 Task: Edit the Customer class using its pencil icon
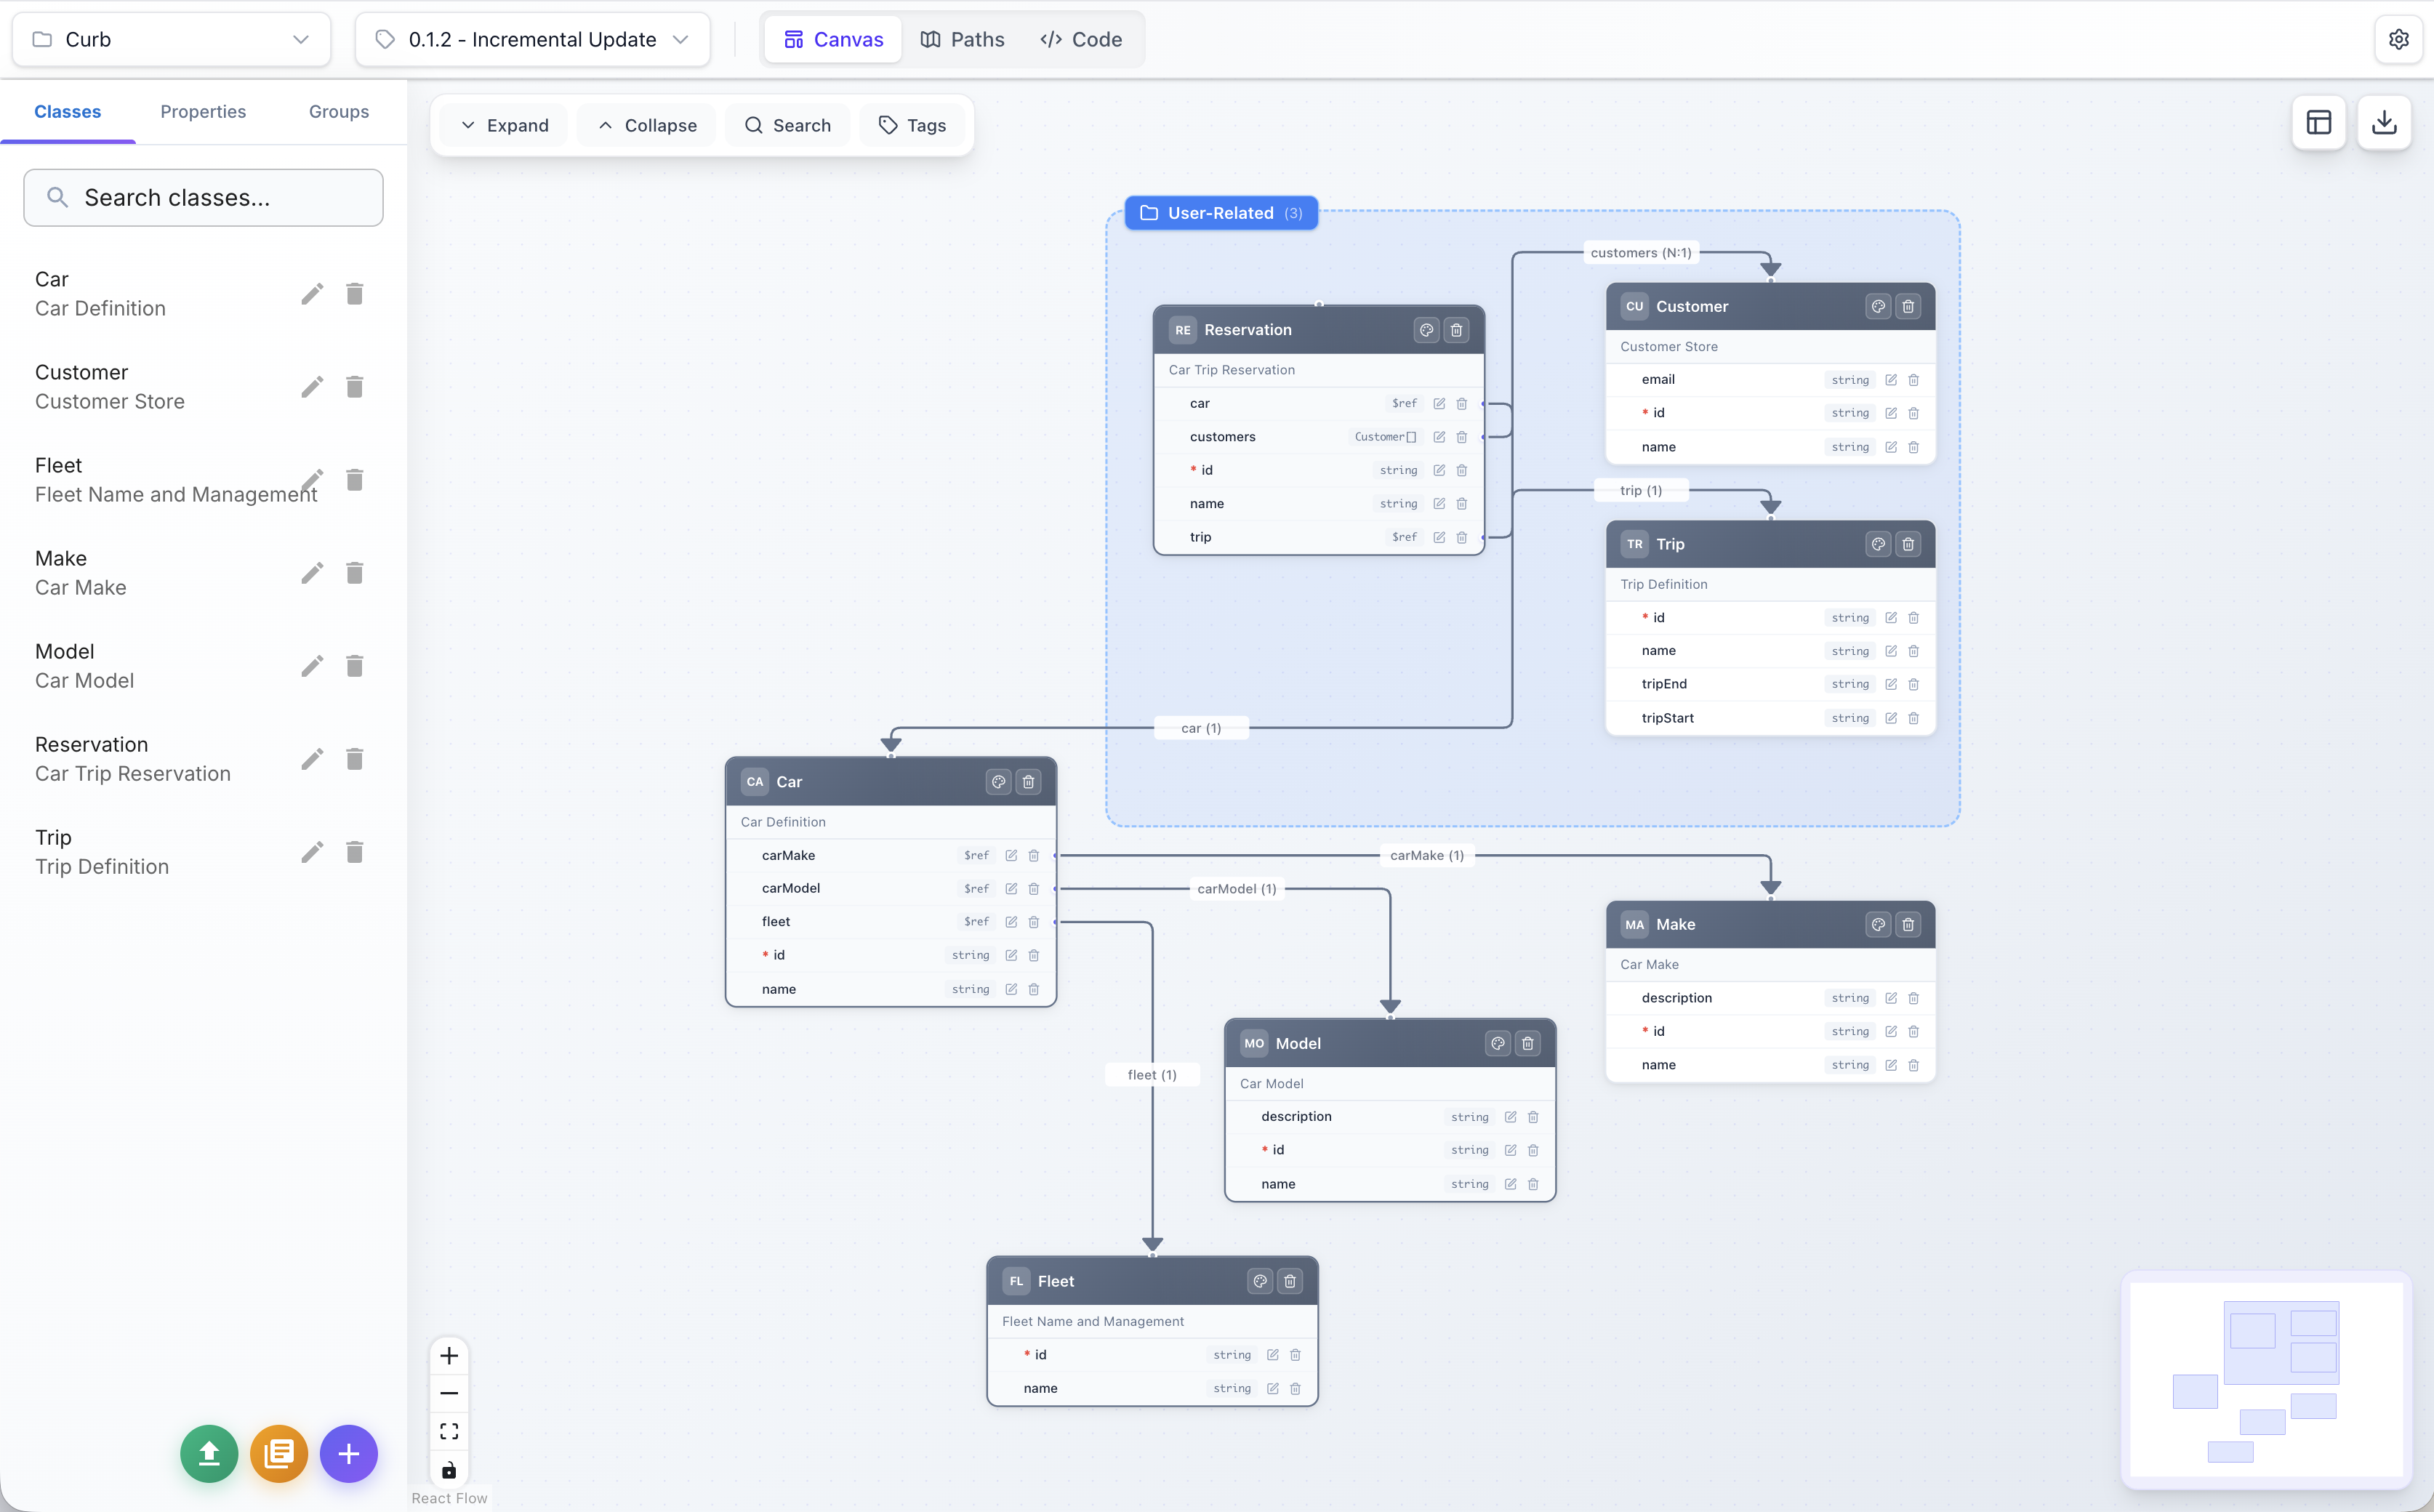click(313, 386)
